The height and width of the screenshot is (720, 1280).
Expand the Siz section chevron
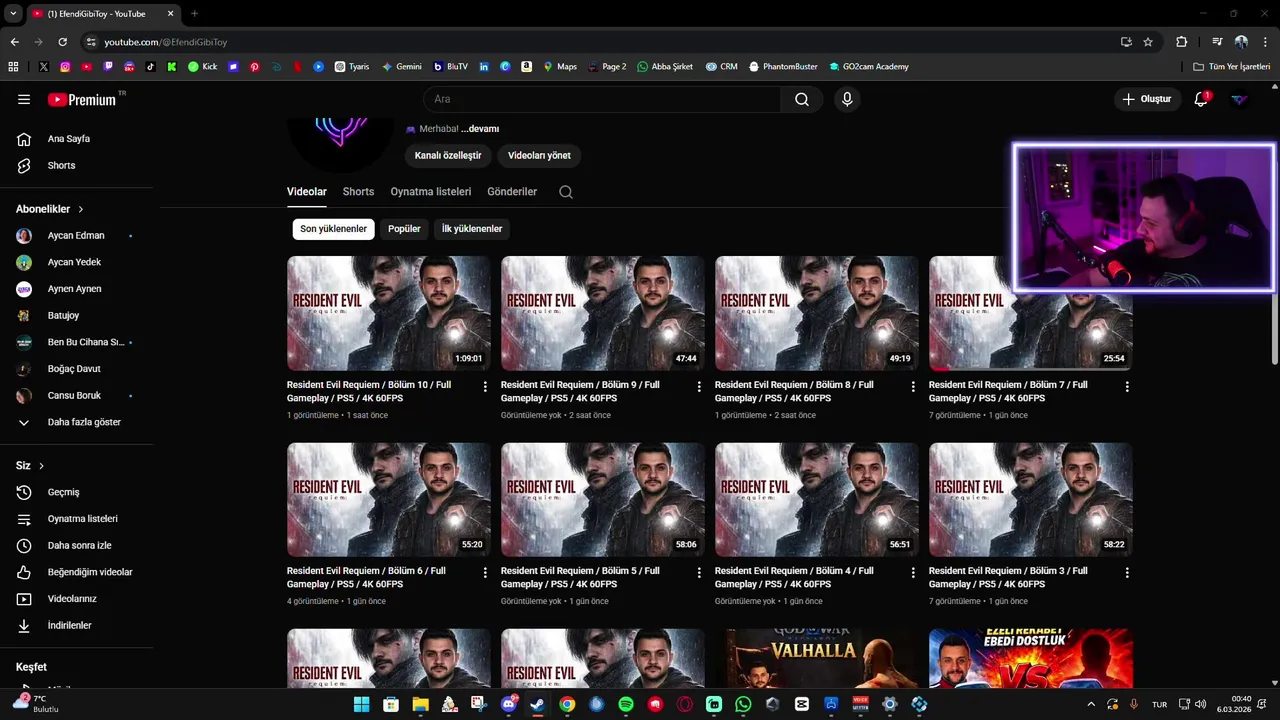(x=41, y=466)
